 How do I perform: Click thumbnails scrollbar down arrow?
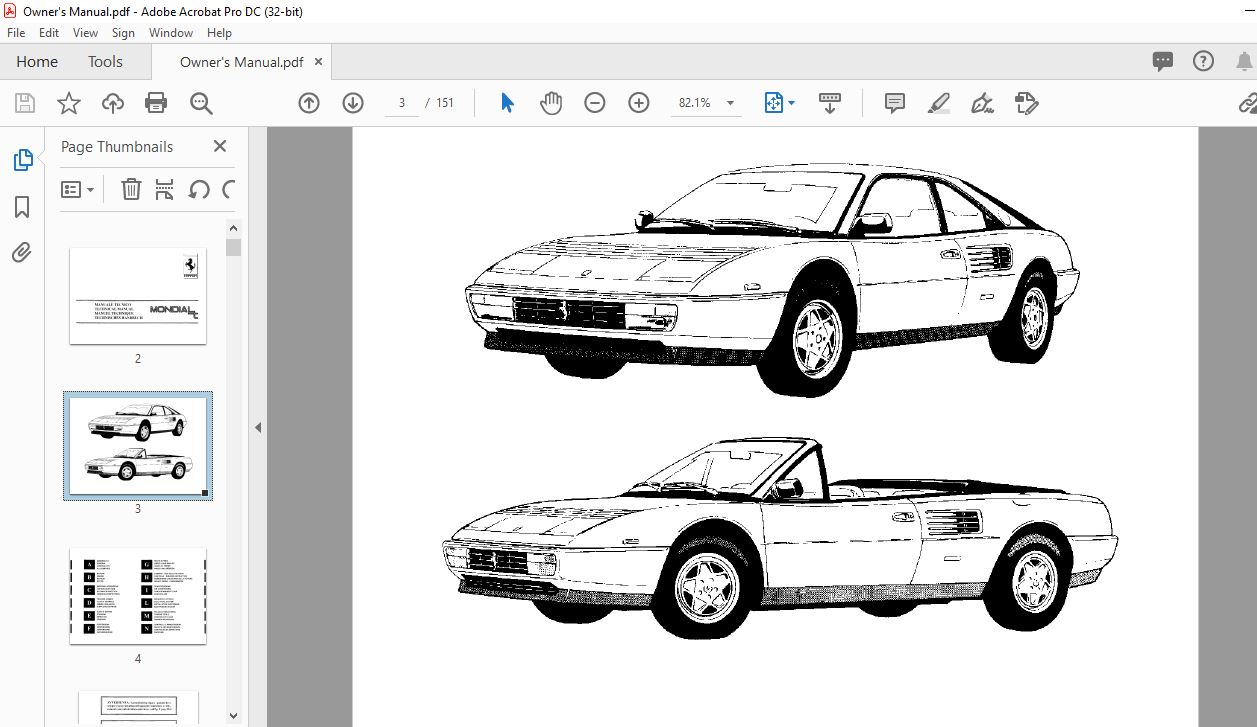point(234,716)
